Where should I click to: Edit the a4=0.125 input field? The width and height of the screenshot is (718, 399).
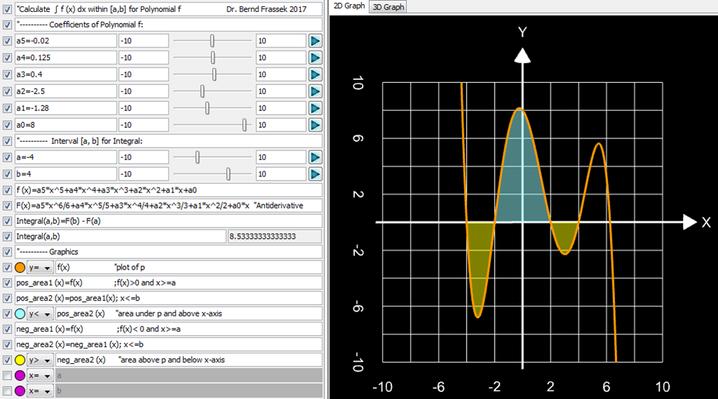click(65, 58)
